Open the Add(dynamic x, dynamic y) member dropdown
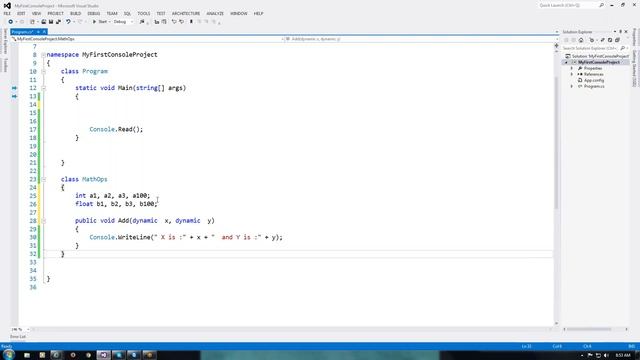 tap(420, 39)
